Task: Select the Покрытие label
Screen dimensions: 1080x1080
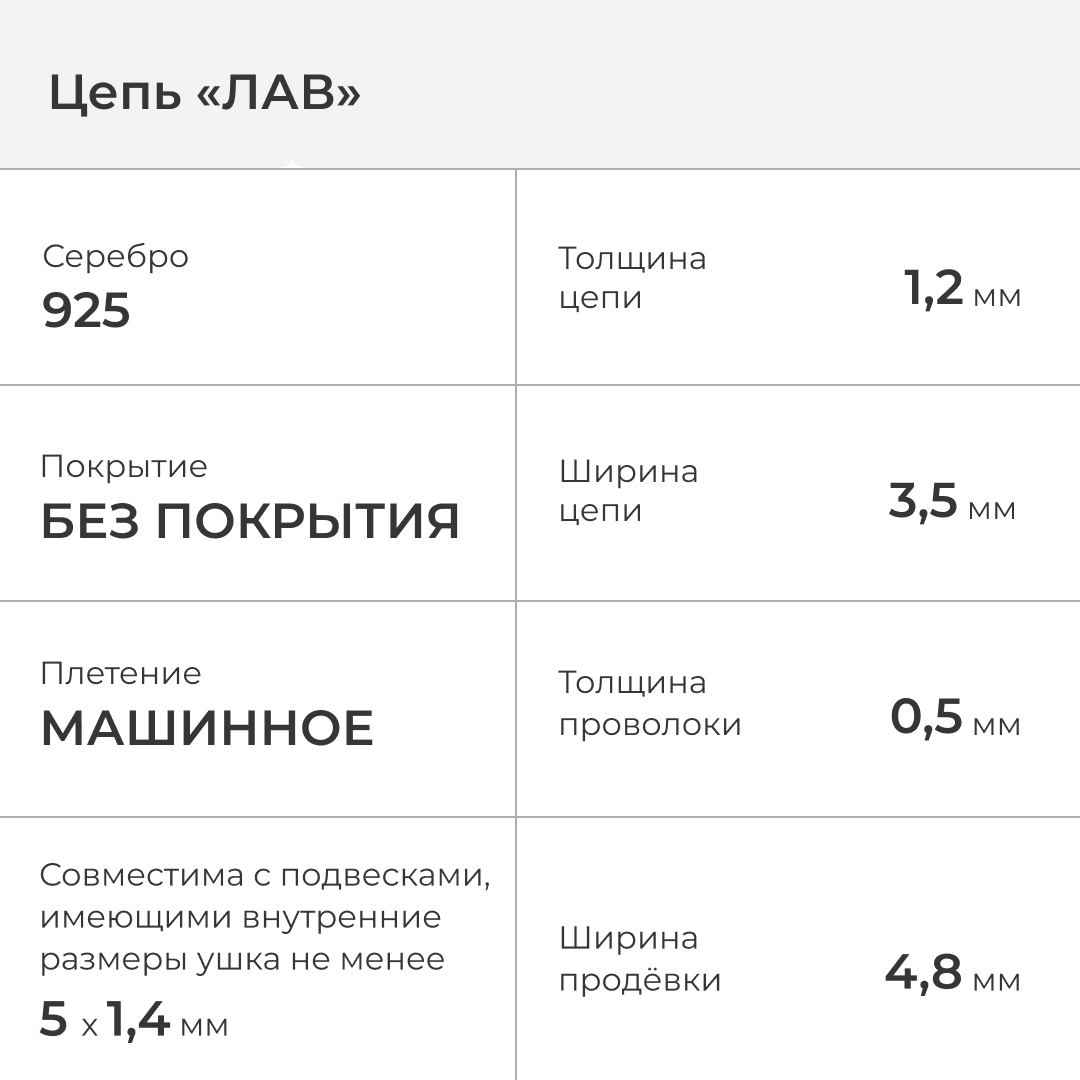Action: (124, 466)
